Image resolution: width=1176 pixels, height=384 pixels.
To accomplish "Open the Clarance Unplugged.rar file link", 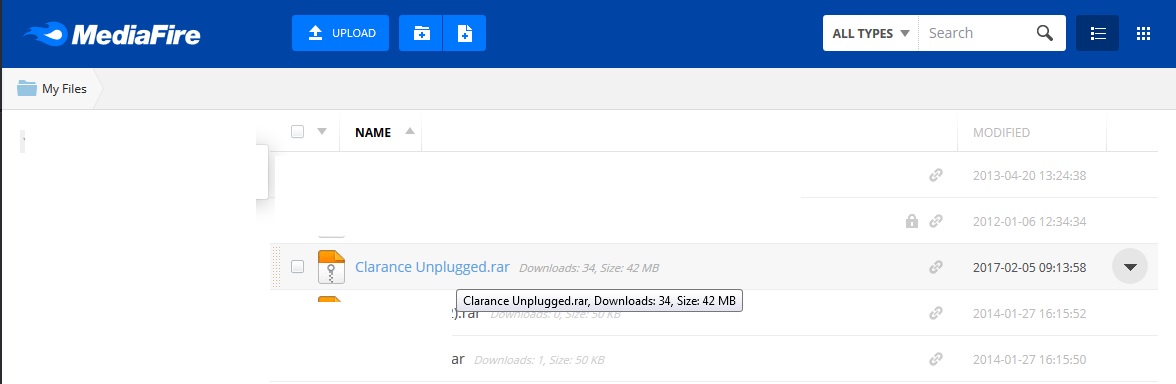I will [432, 267].
